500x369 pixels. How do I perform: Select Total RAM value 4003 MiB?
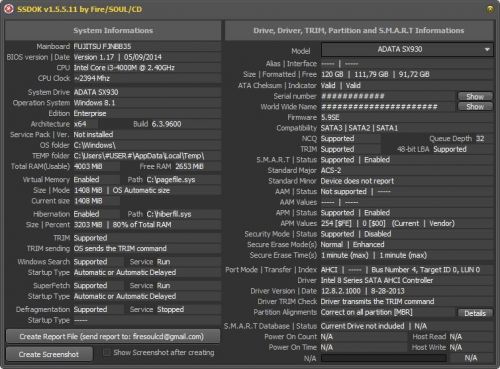(x=88, y=166)
